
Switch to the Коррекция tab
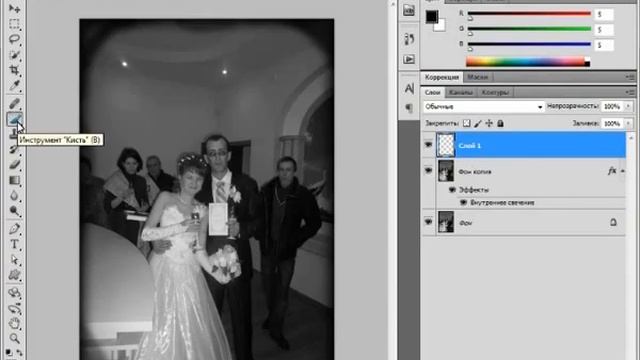coord(442,77)
